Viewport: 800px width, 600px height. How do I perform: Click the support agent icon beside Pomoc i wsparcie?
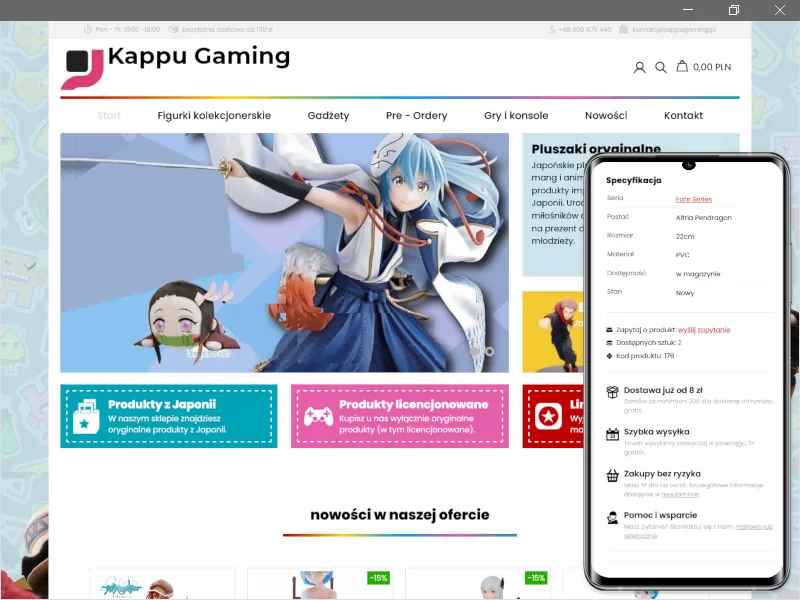[x=612, y=518]
